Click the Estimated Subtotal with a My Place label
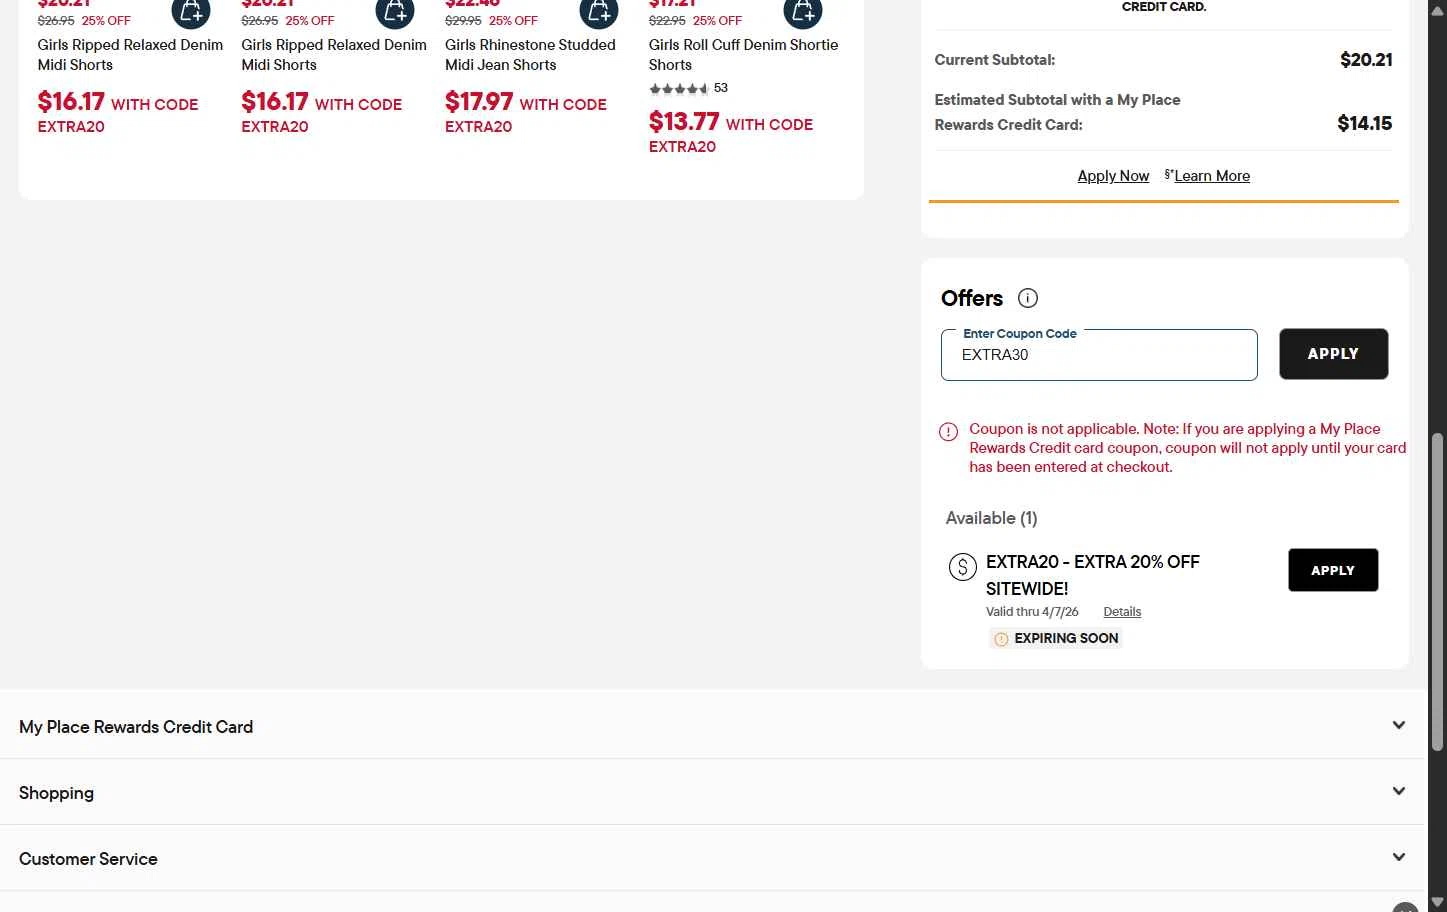 pos(1057,112)
